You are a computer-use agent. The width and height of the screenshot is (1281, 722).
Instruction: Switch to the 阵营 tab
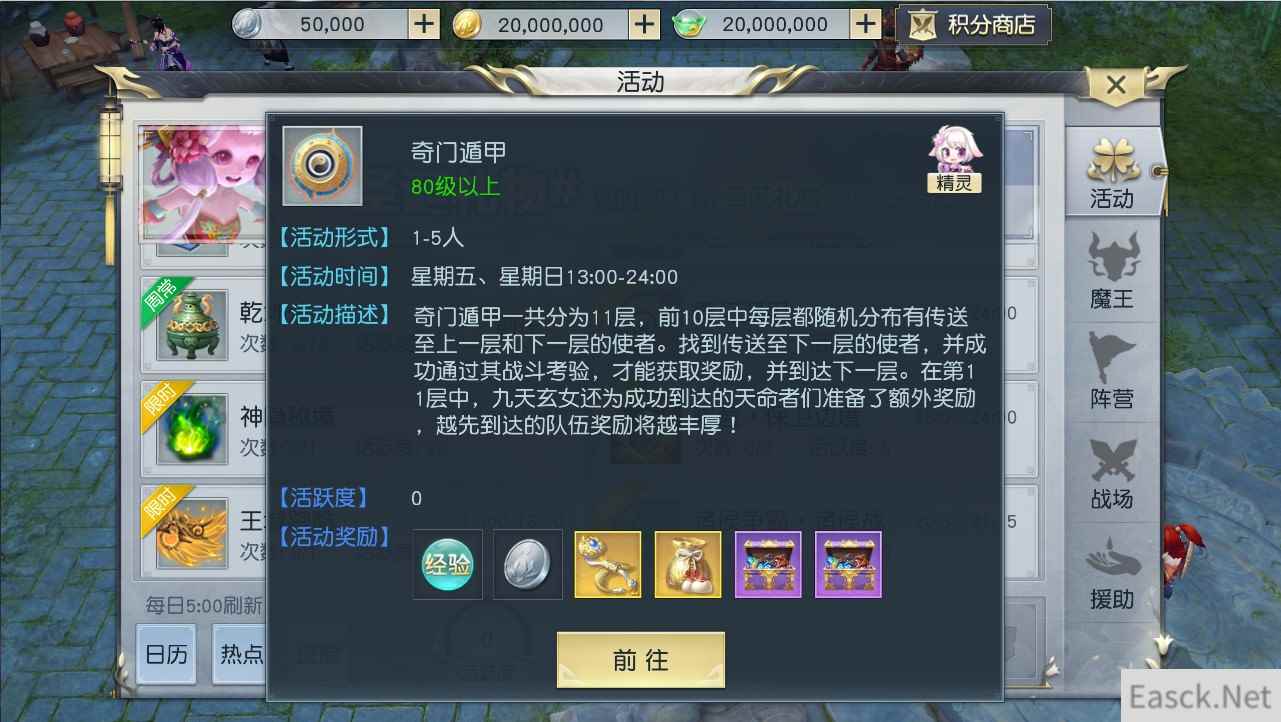(x=1112, y=372)
